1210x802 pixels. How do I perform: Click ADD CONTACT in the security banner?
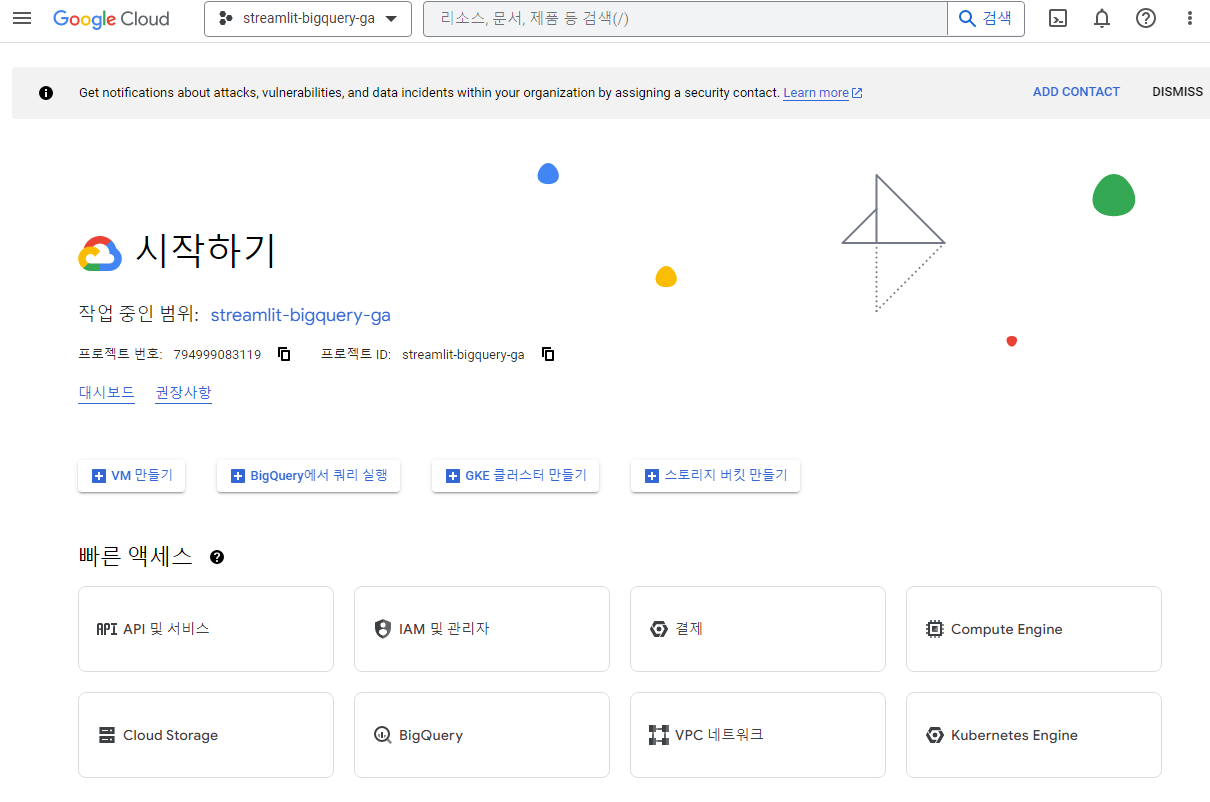pyautogui.click(x=1076, y=92)
